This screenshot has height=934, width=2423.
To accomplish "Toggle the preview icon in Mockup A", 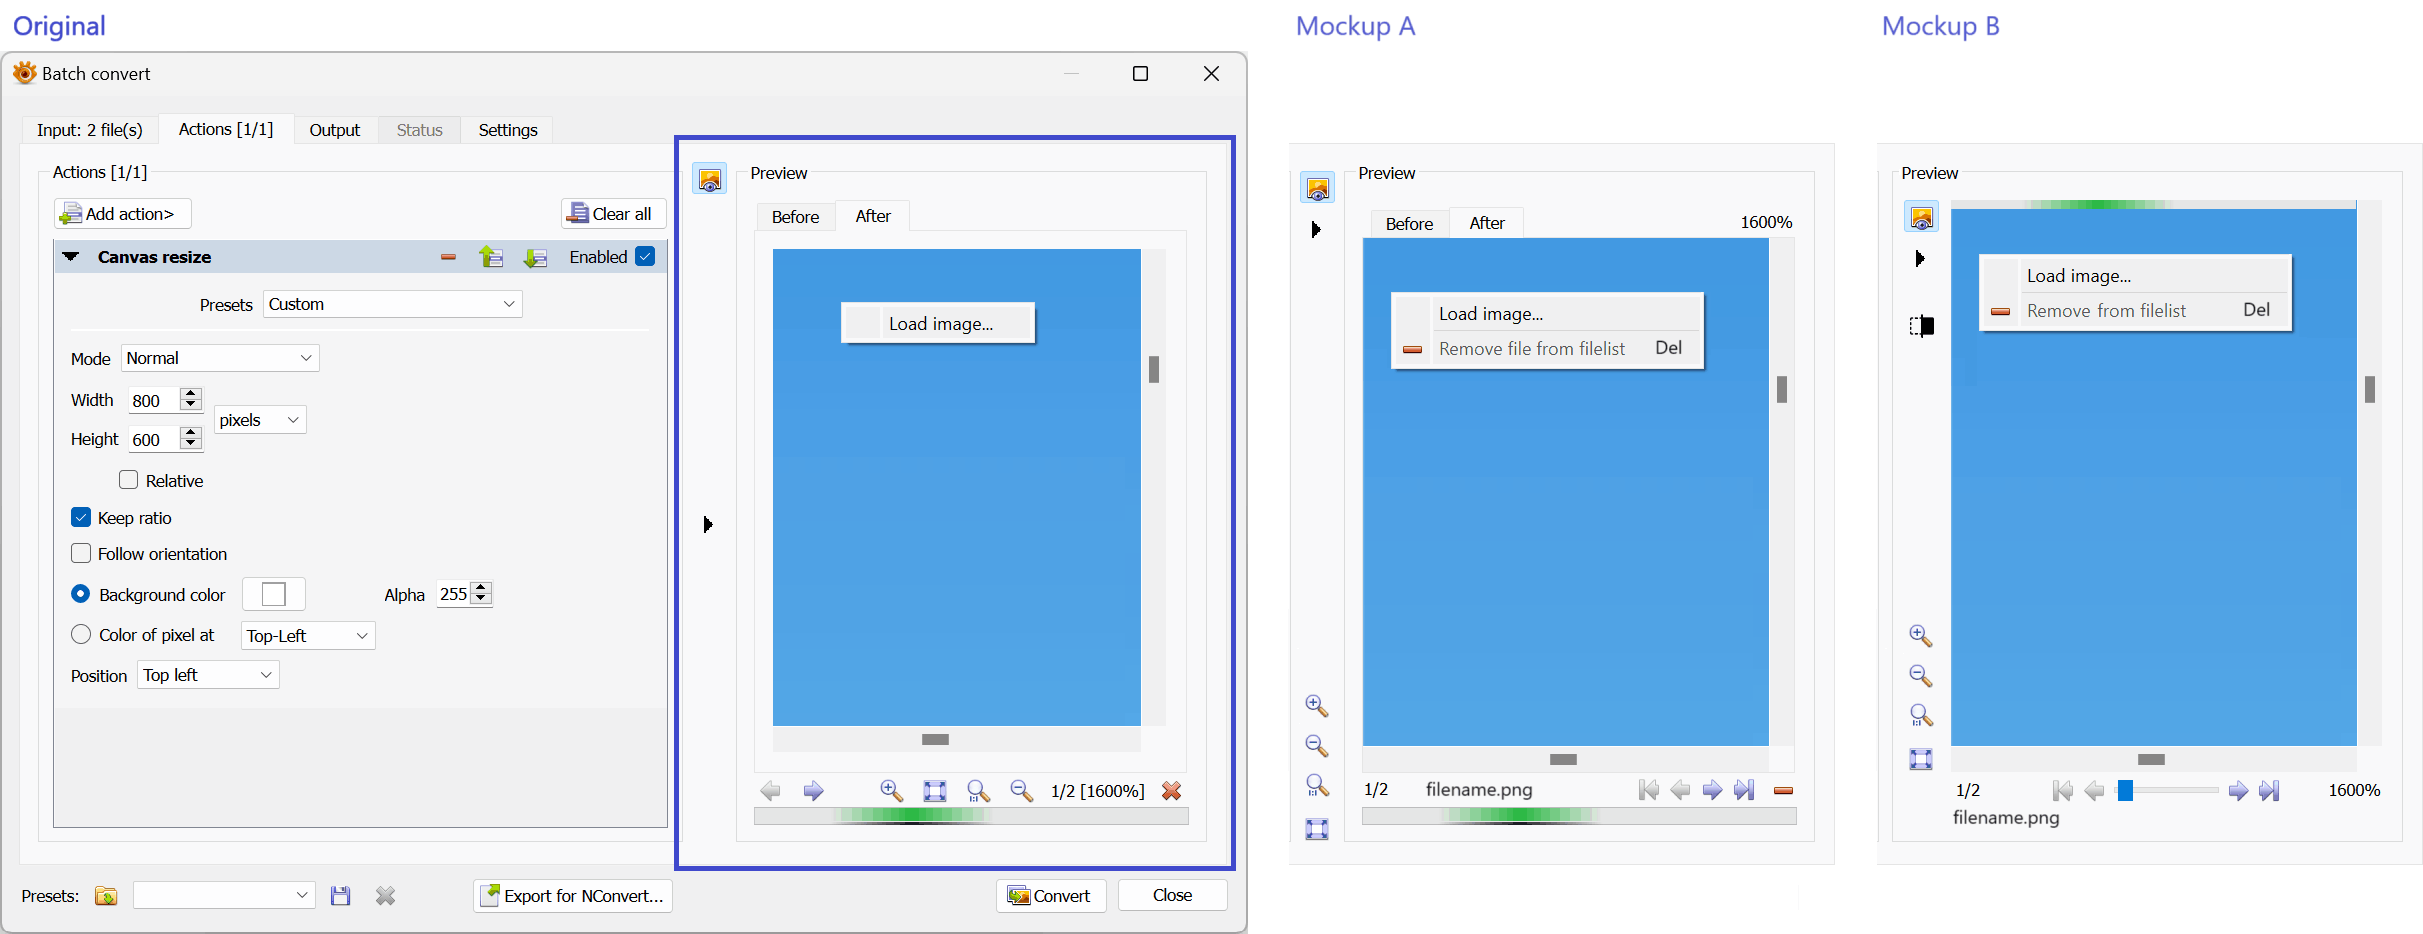I will pyautogui.click(x=1318, y=187).
